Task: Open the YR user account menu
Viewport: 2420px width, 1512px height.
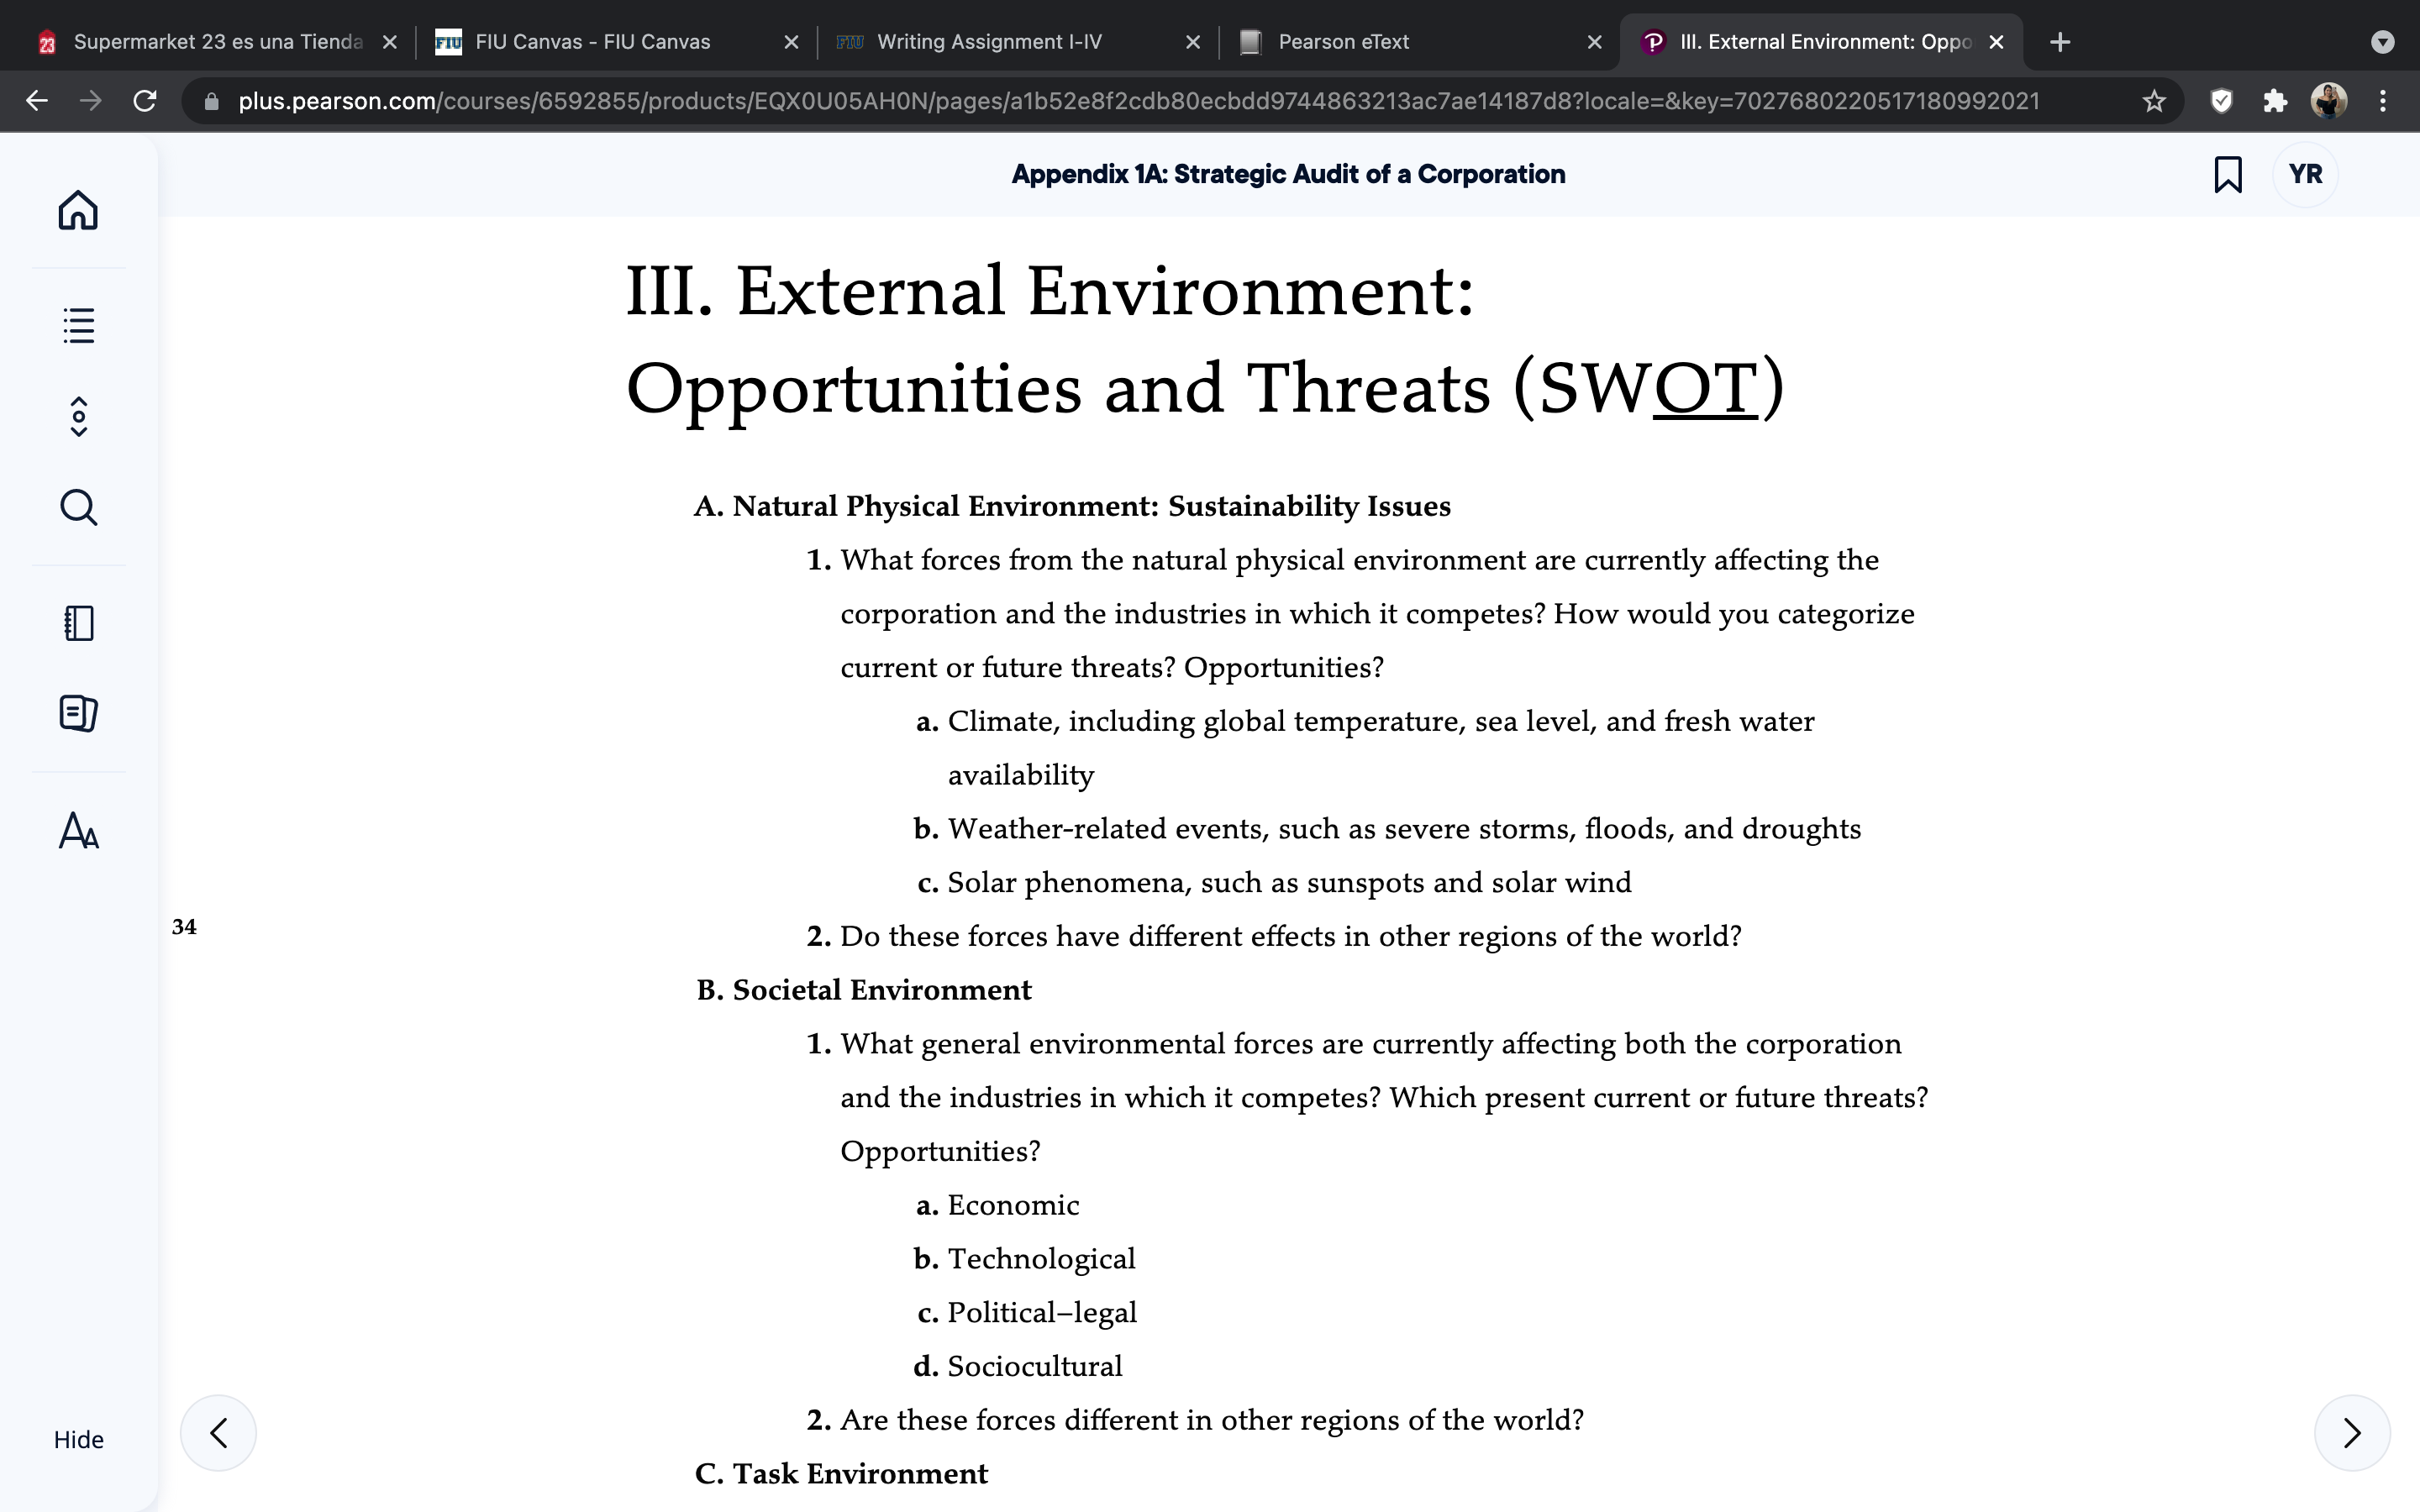Action: click(x=2305, y=174)
